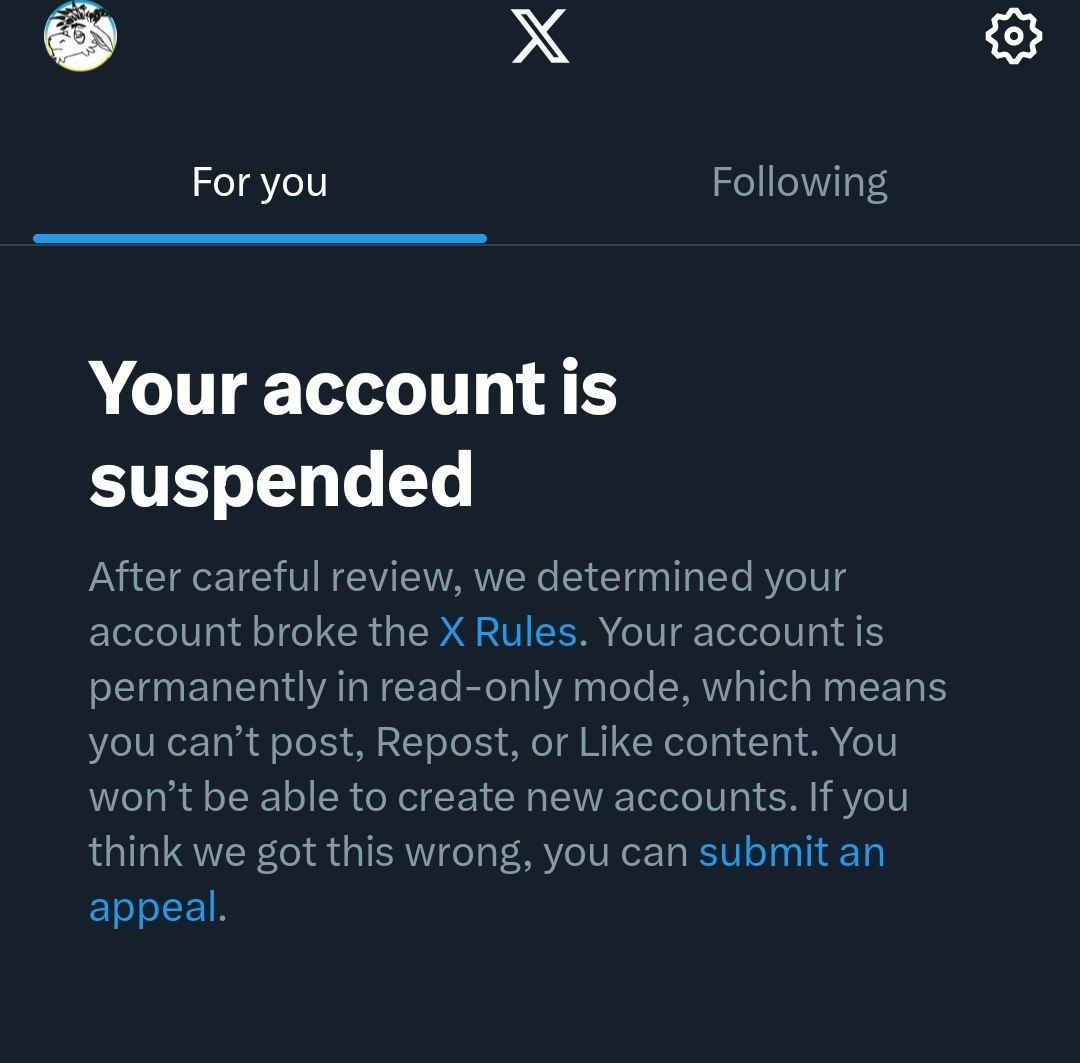1080x1063 pixels.
Task: Open the profile avatar menu
Action: click(80, 36)
